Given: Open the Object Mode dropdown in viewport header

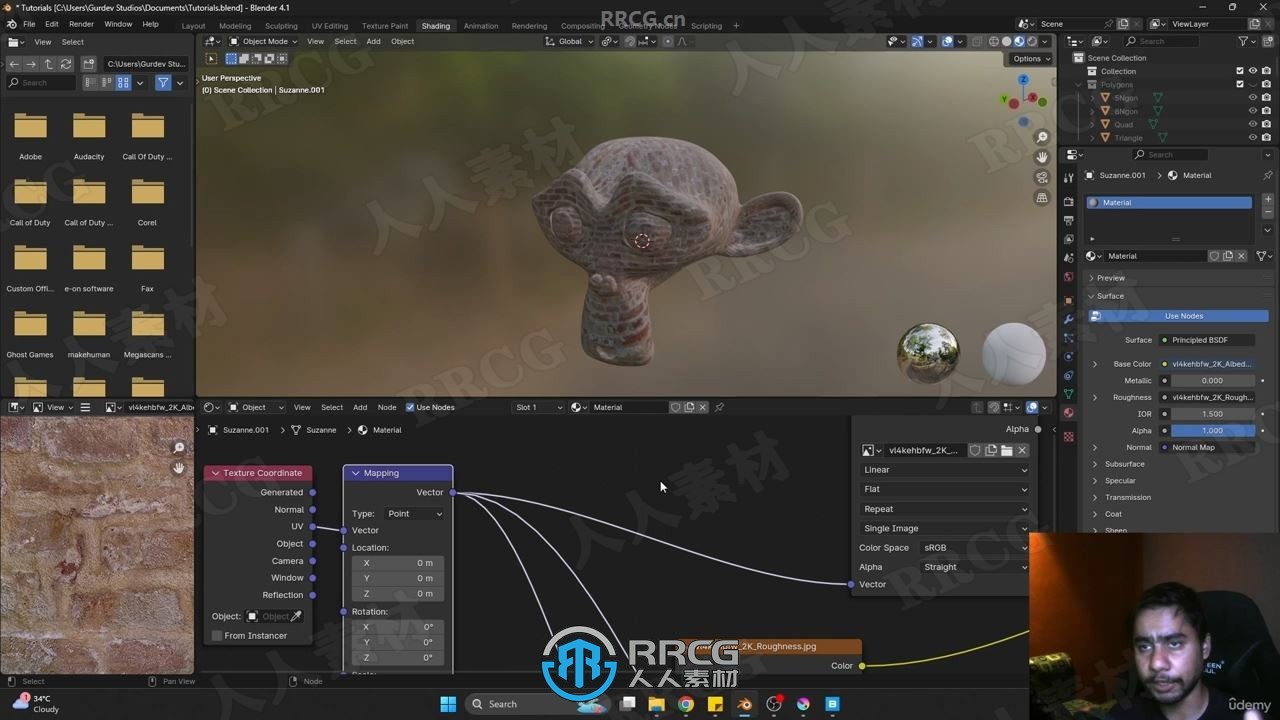Looking at the screenshot, I should [263, 41].
